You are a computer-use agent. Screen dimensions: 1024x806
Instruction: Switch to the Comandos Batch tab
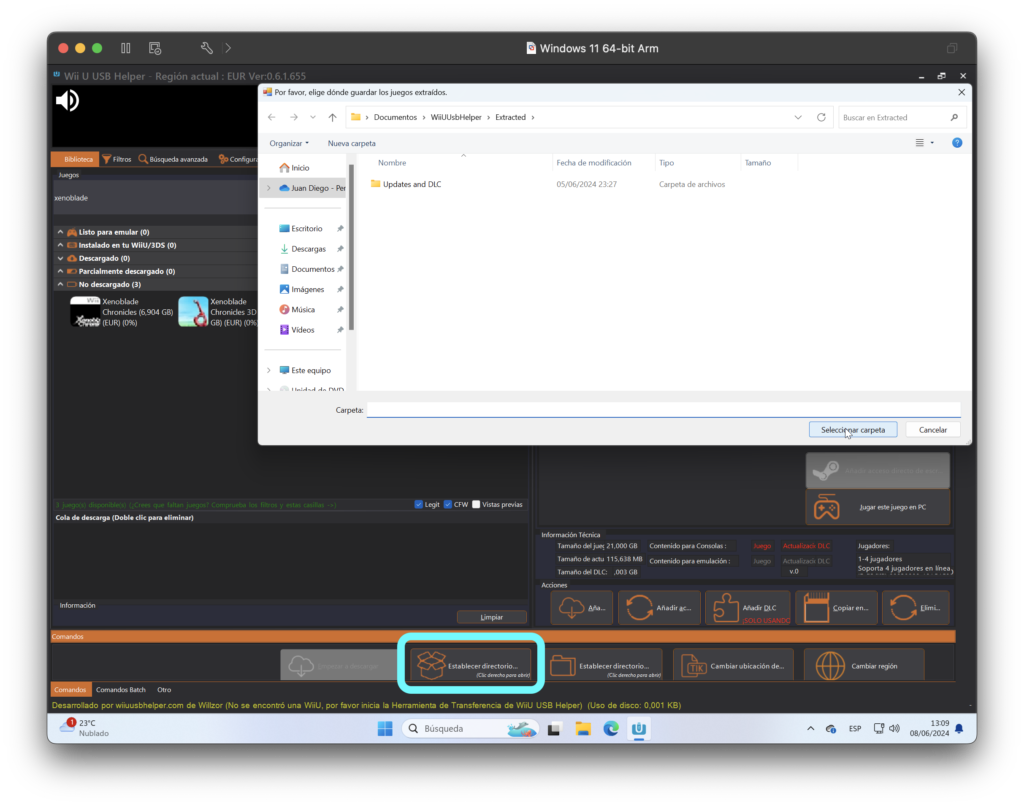point(120,690)
